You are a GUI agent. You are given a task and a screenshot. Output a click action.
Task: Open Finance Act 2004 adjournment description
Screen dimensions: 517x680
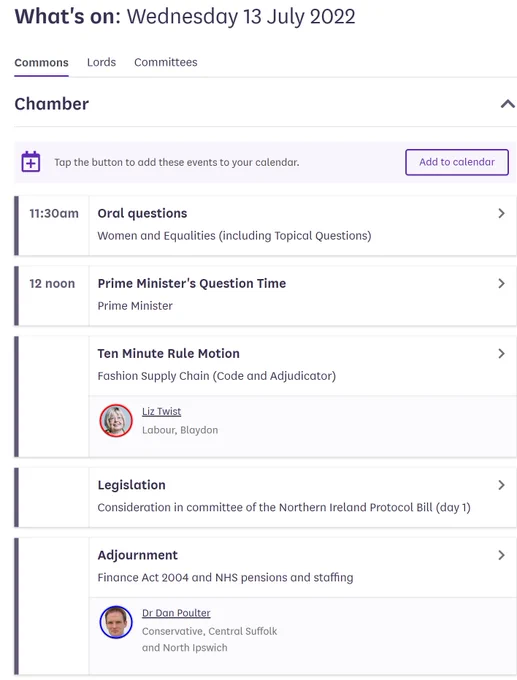pyautogui.click(x=226, y=578)
